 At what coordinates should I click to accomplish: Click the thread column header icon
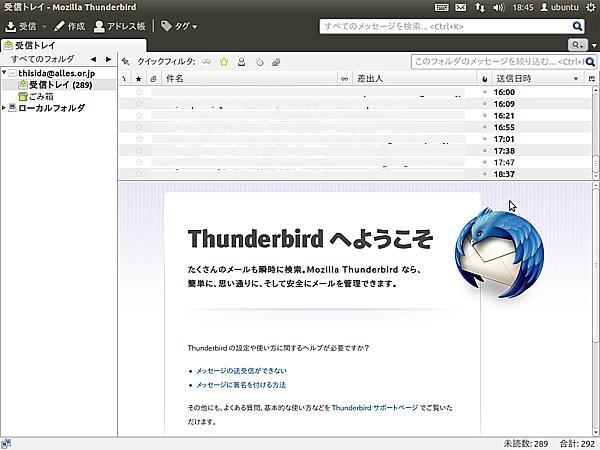coord(124,79)
